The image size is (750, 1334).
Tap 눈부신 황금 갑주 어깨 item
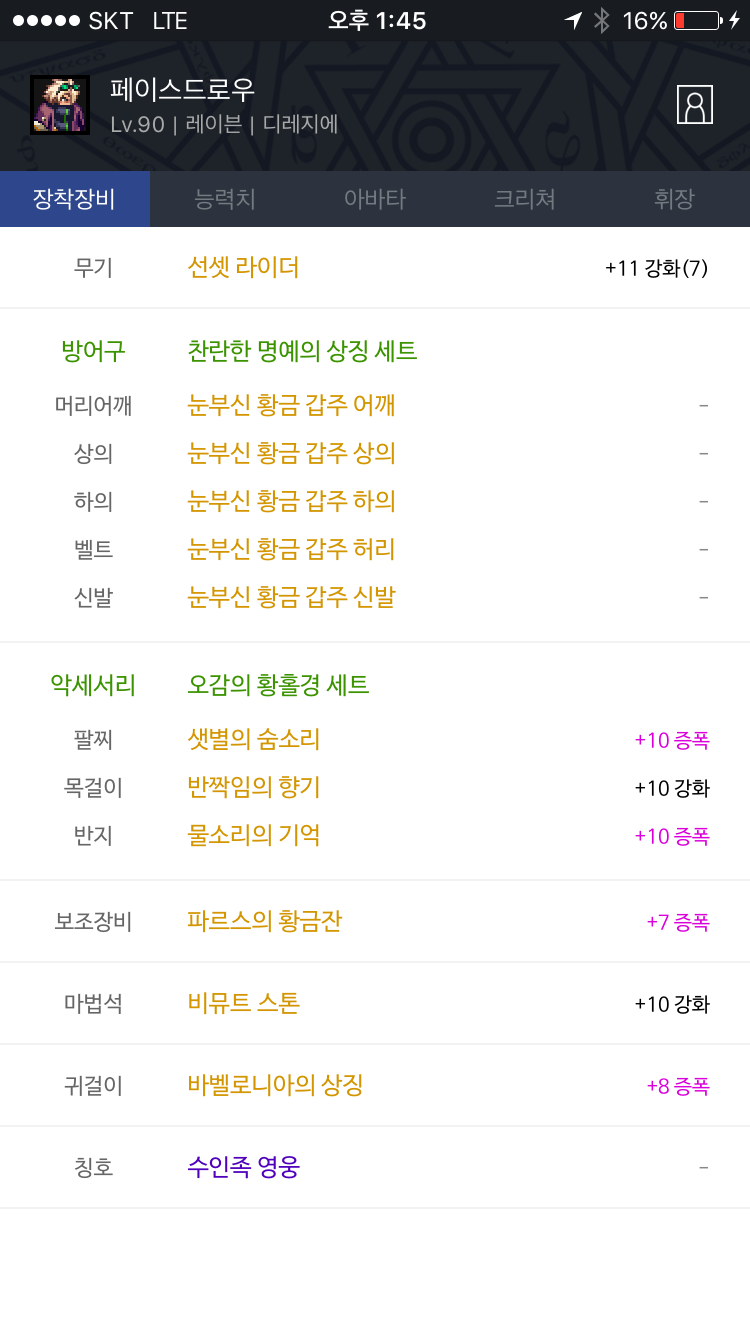pos(291,405)
